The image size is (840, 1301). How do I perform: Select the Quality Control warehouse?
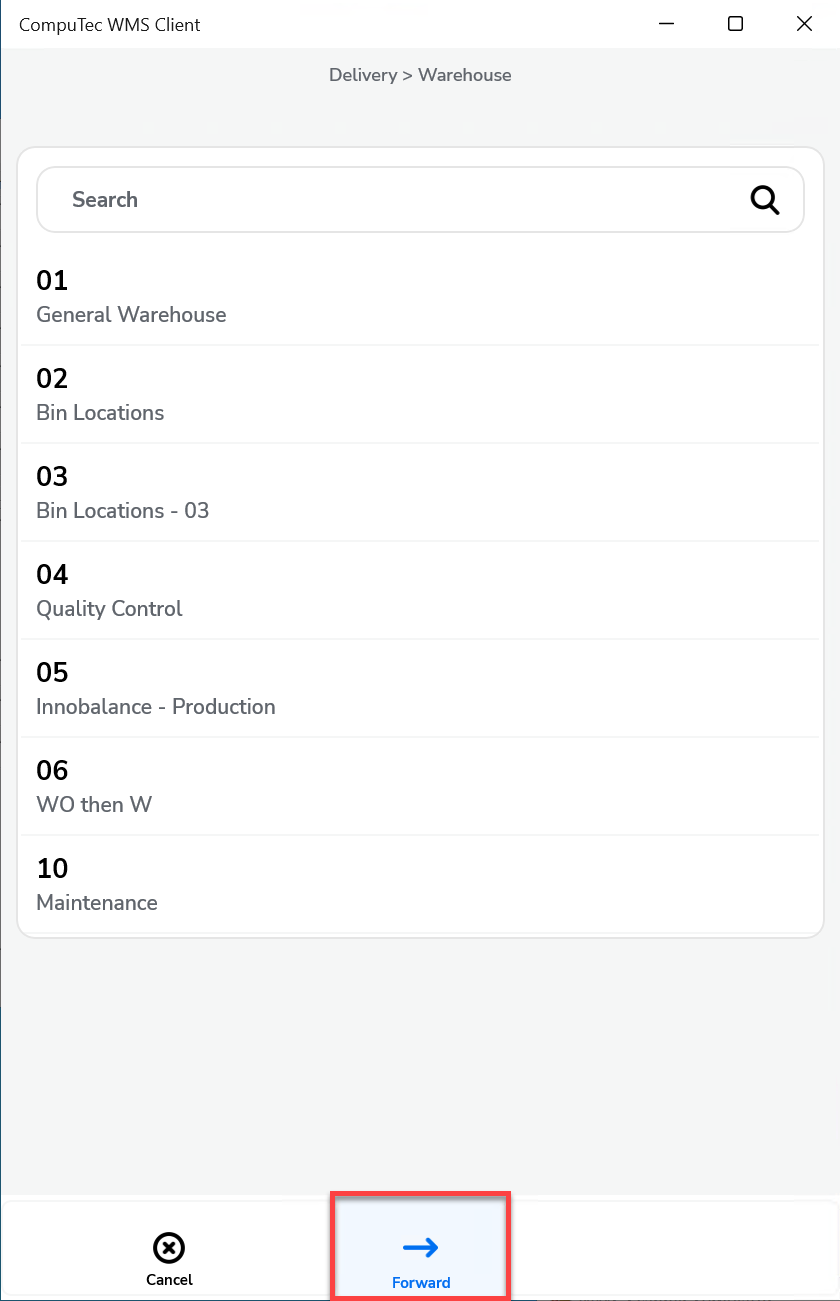tap(420, 590)
